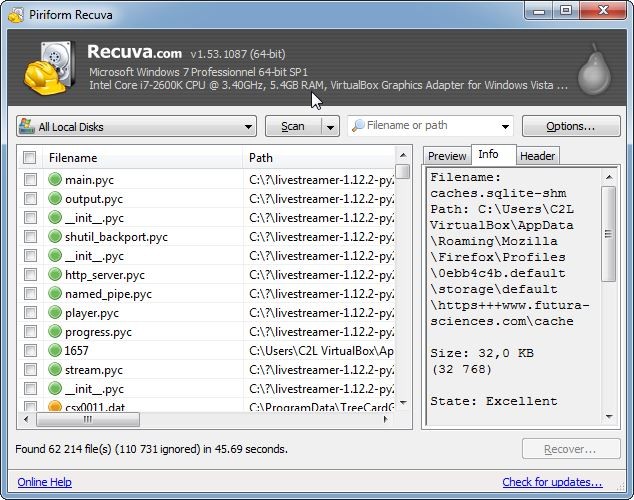This screenshot has width=634, height=500.
Task: Click green state icon next to file 1657
Action: pos(55,350)
